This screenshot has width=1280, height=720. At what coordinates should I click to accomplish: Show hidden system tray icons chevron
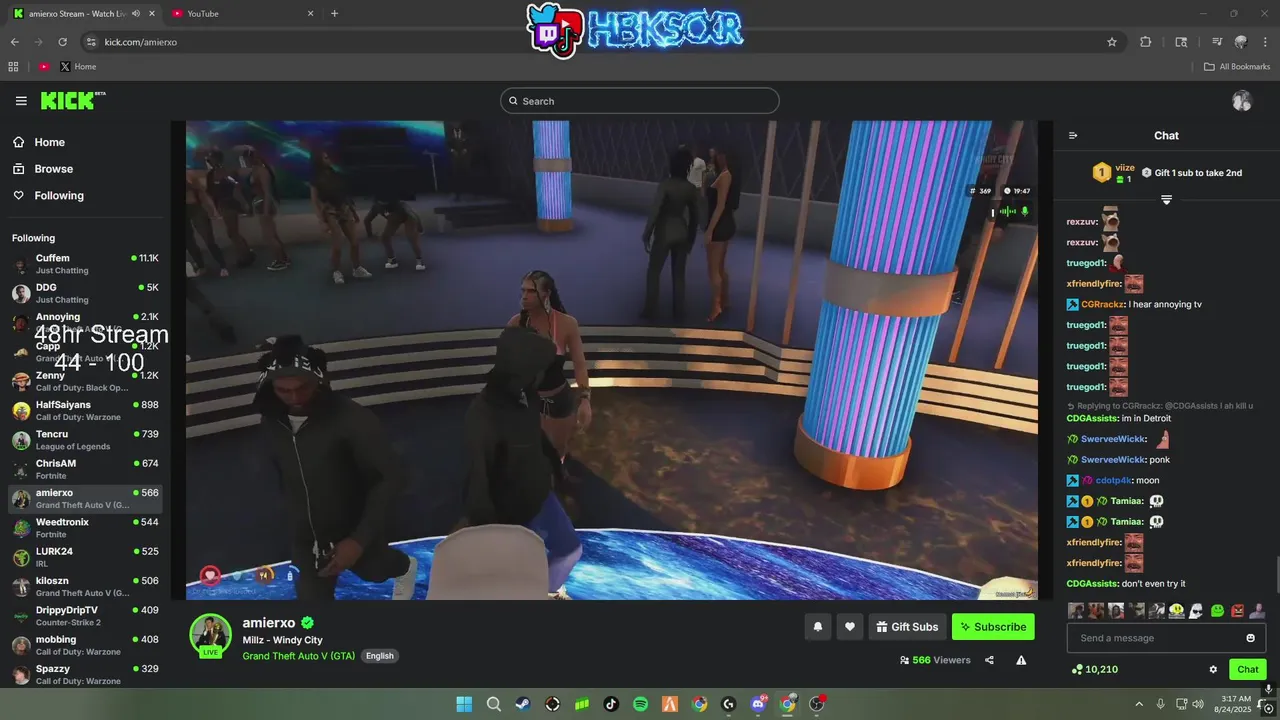click(1138, 704)
